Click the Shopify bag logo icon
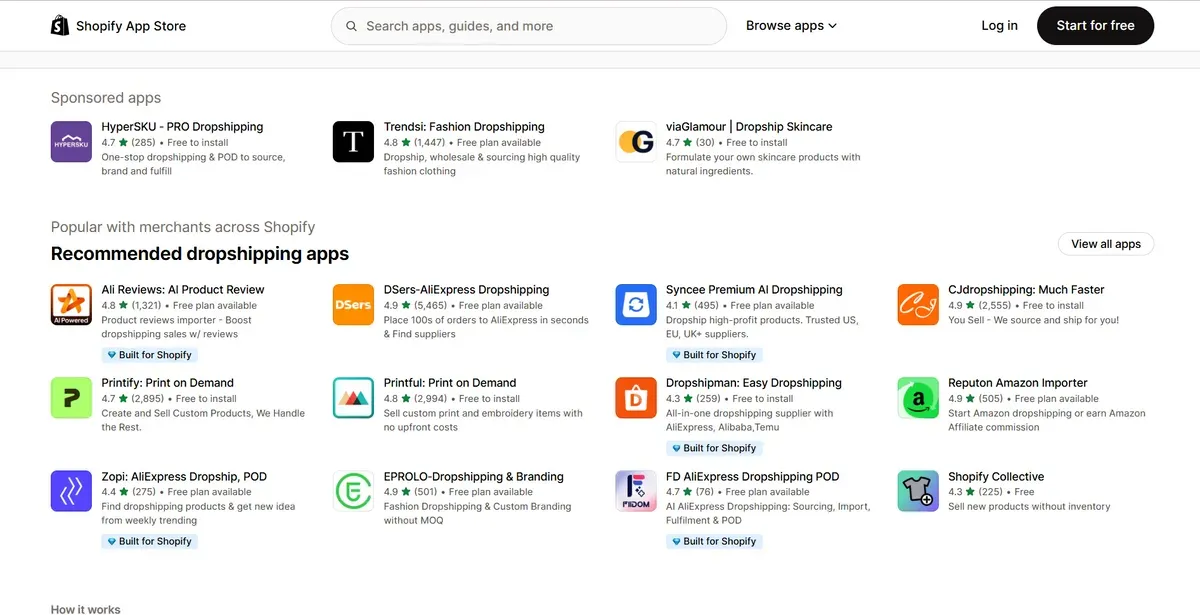The width and height of the screenshot is (1200, 615). [60, 25]
